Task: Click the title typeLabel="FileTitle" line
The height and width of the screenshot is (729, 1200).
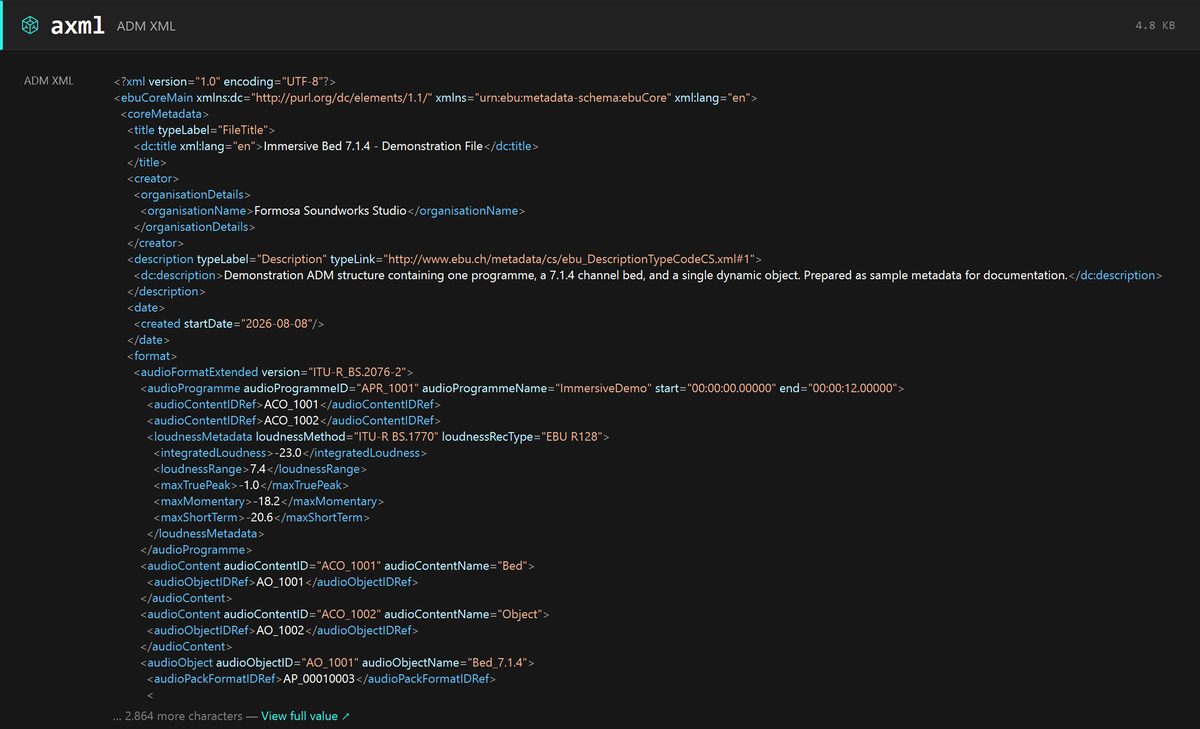Action: (x=201, y=130)
